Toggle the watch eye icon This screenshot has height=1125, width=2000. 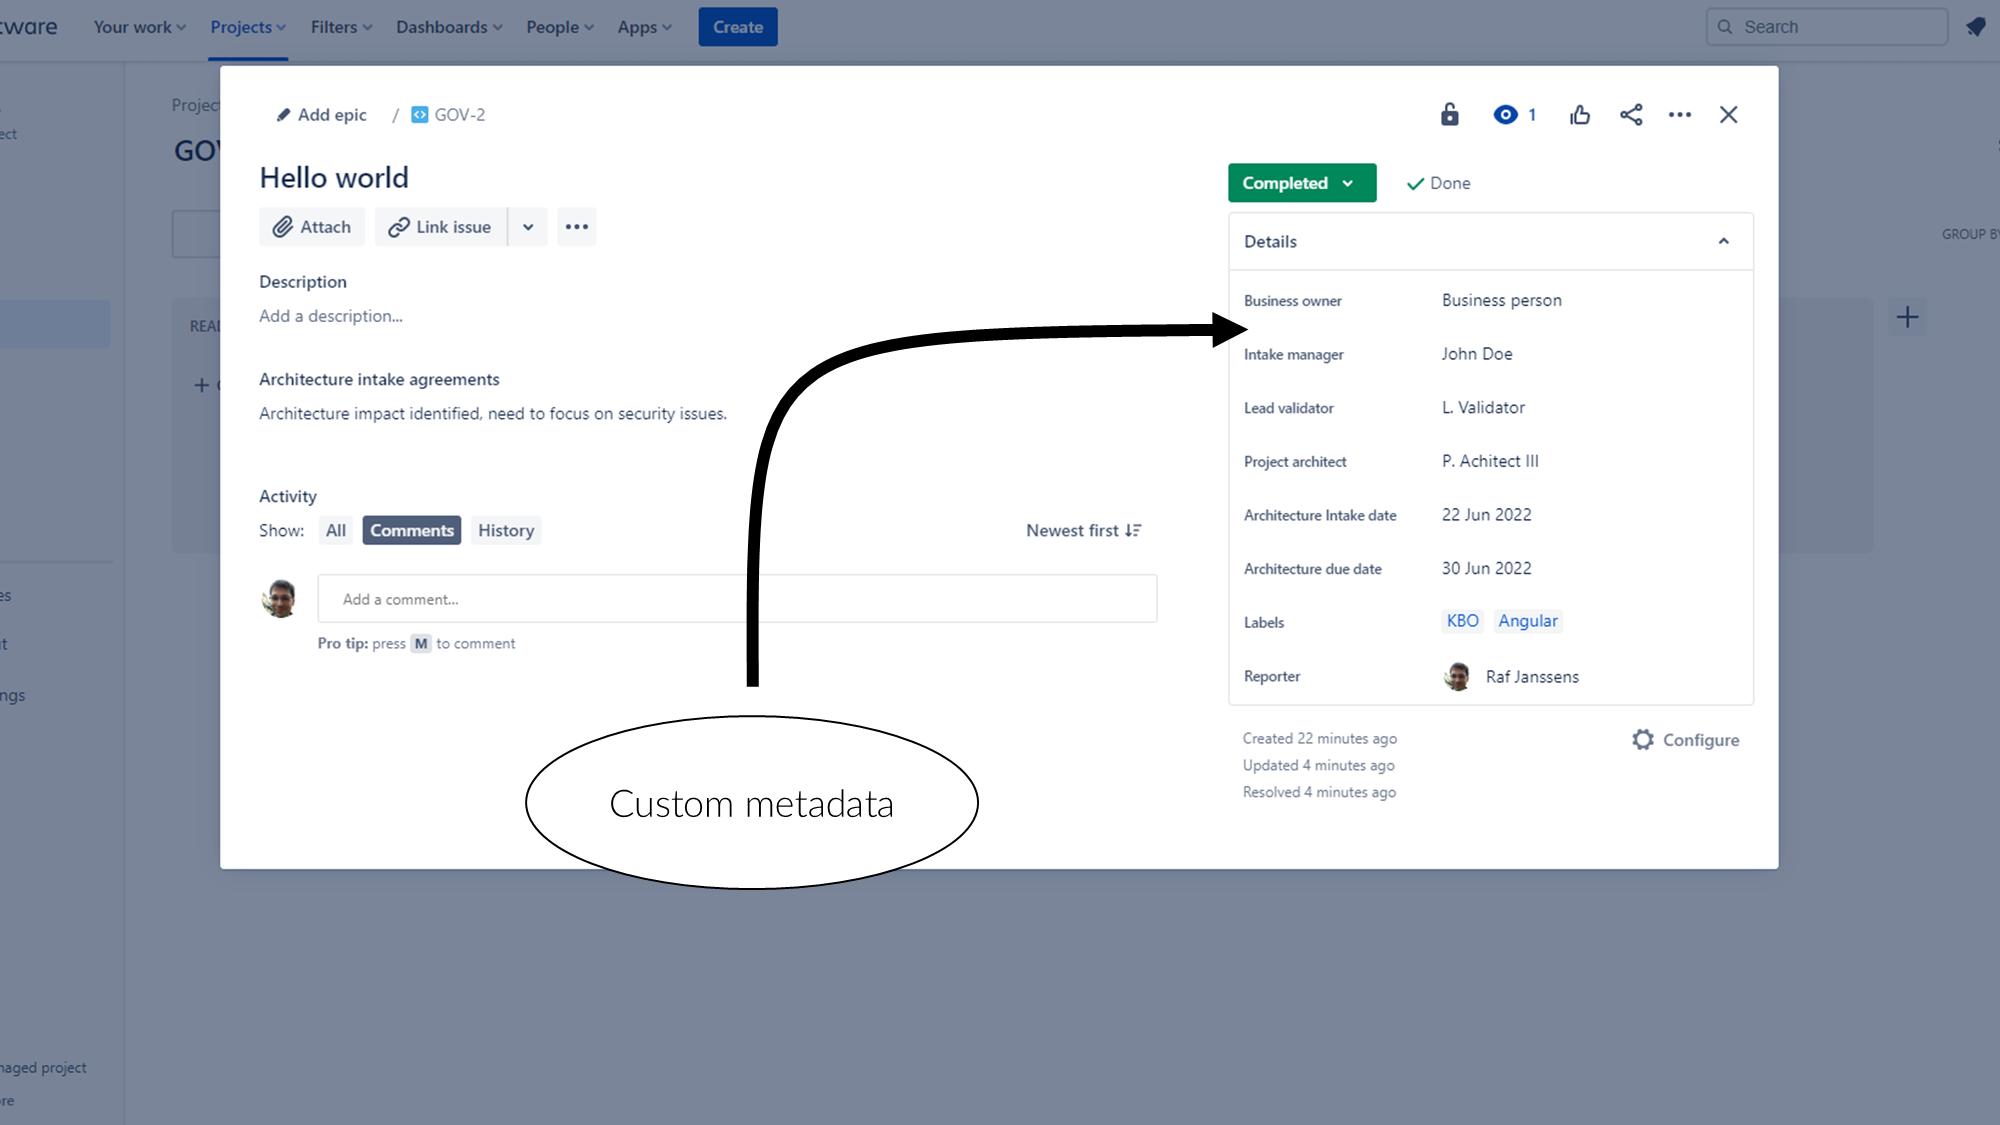click(x=1505, y=115)
